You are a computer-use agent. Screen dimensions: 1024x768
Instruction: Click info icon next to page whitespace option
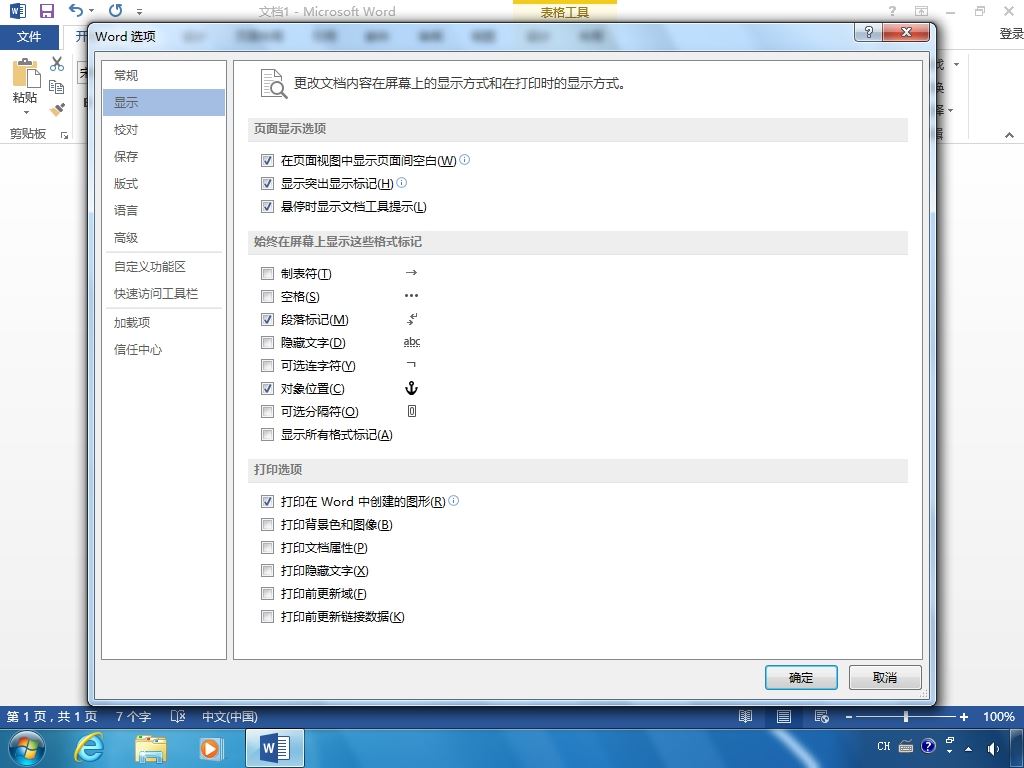tap(464, 159)
